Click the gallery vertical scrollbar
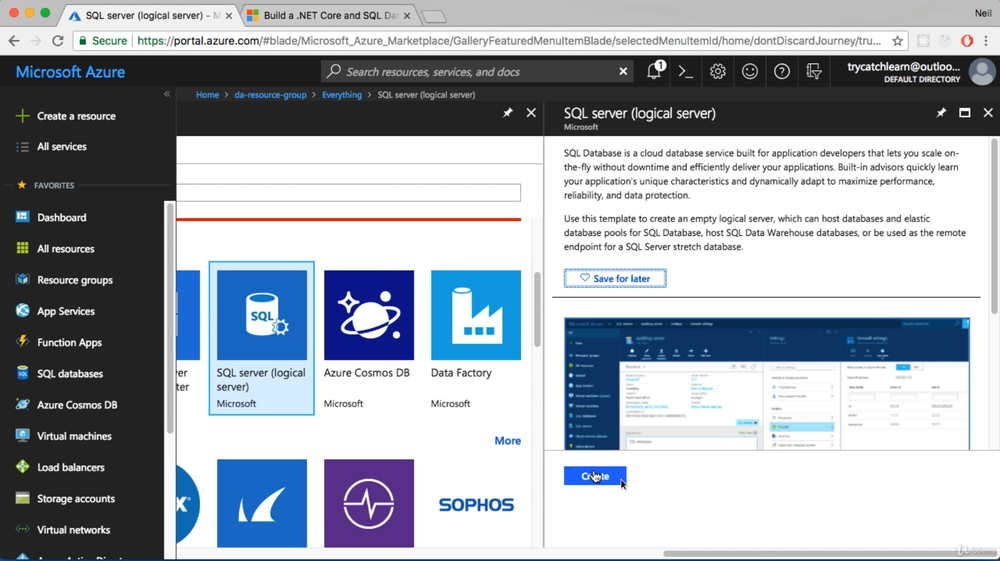Image resolution: width=1000 pixels, height=561 pixels. click(538, 309)
